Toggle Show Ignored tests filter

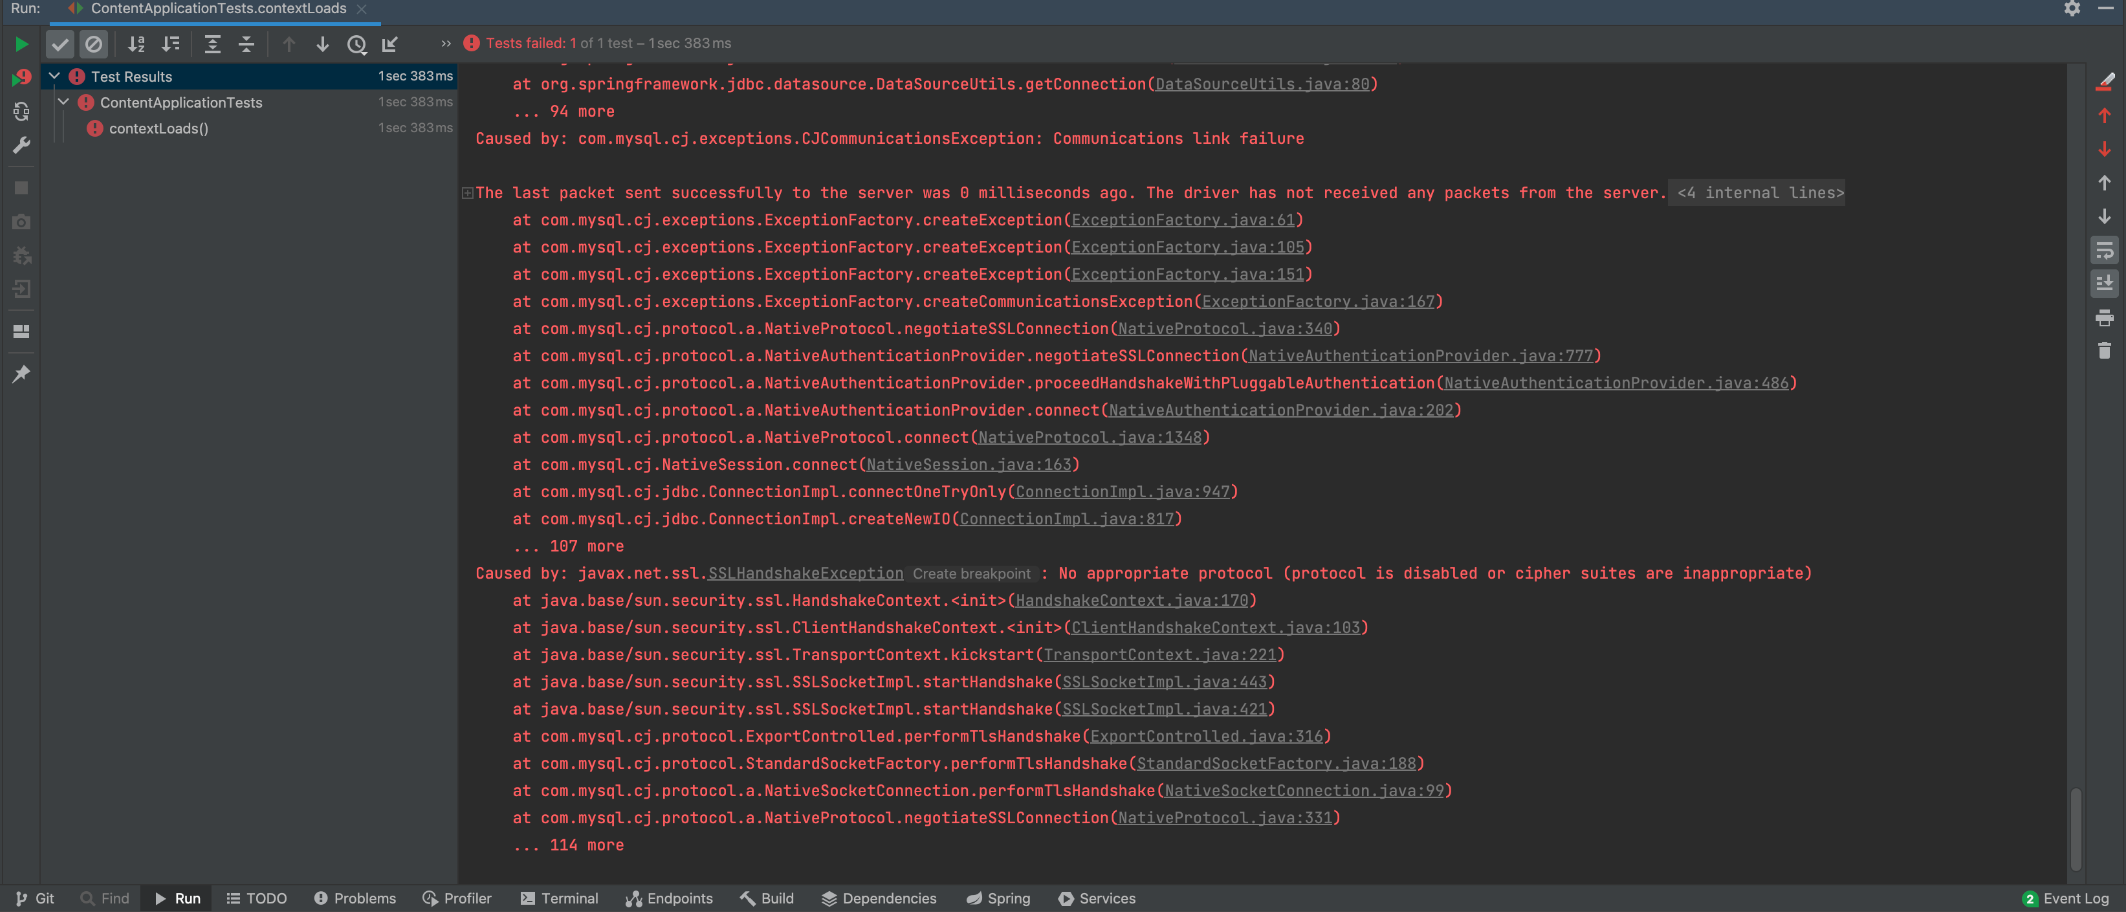point(93,44)
